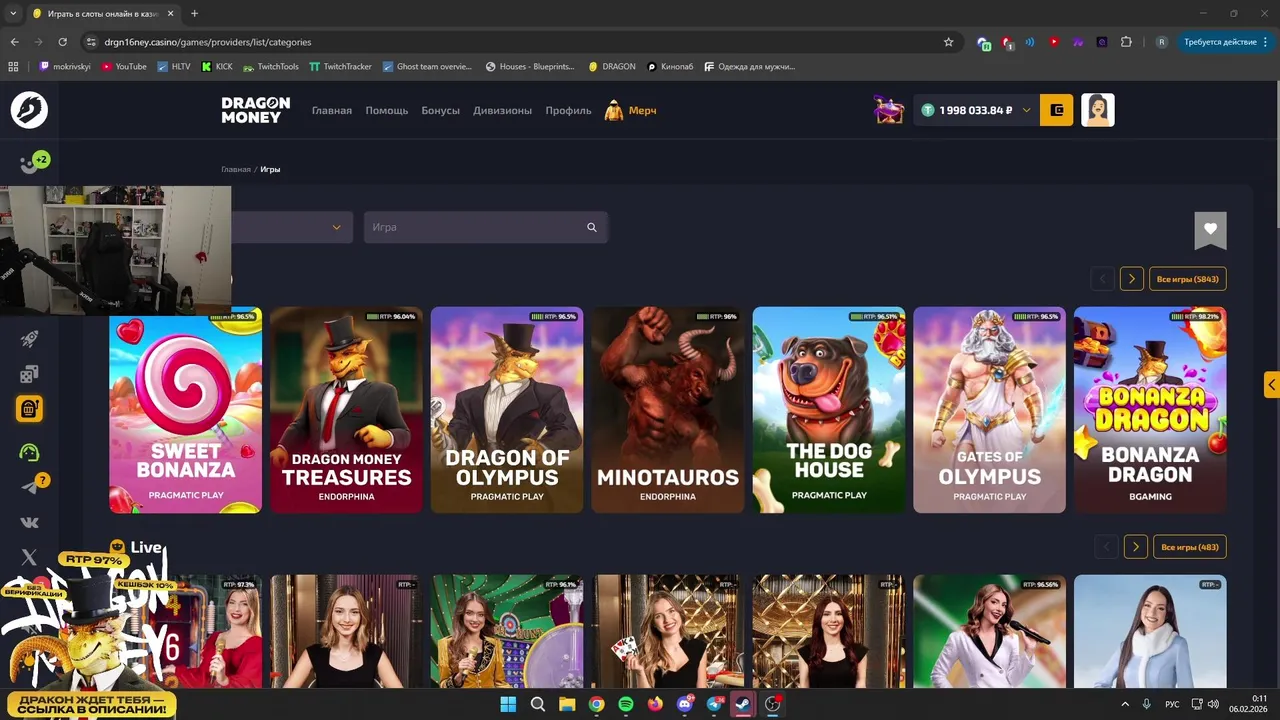Screen dimensions: 1280x720
Task: Open the HLTV bookmark
Action: pyautogui.click(x=174, y=67)
